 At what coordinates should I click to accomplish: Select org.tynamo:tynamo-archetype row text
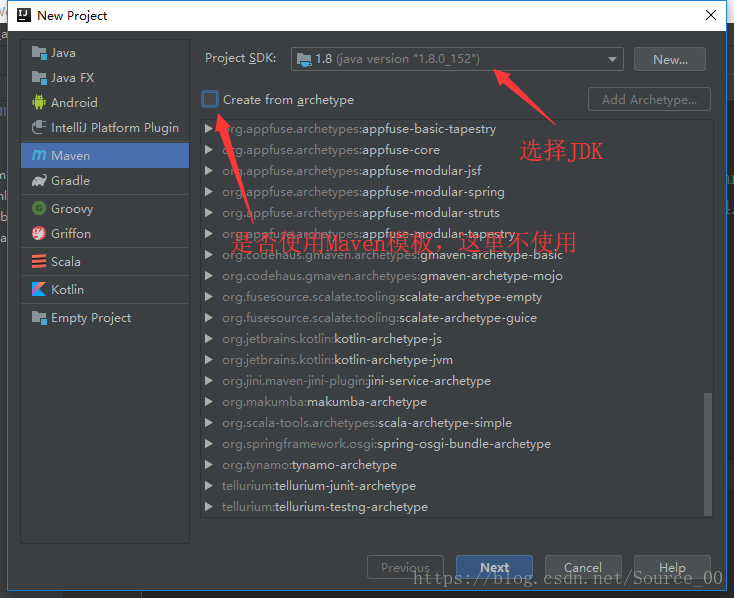coord(309,465)
